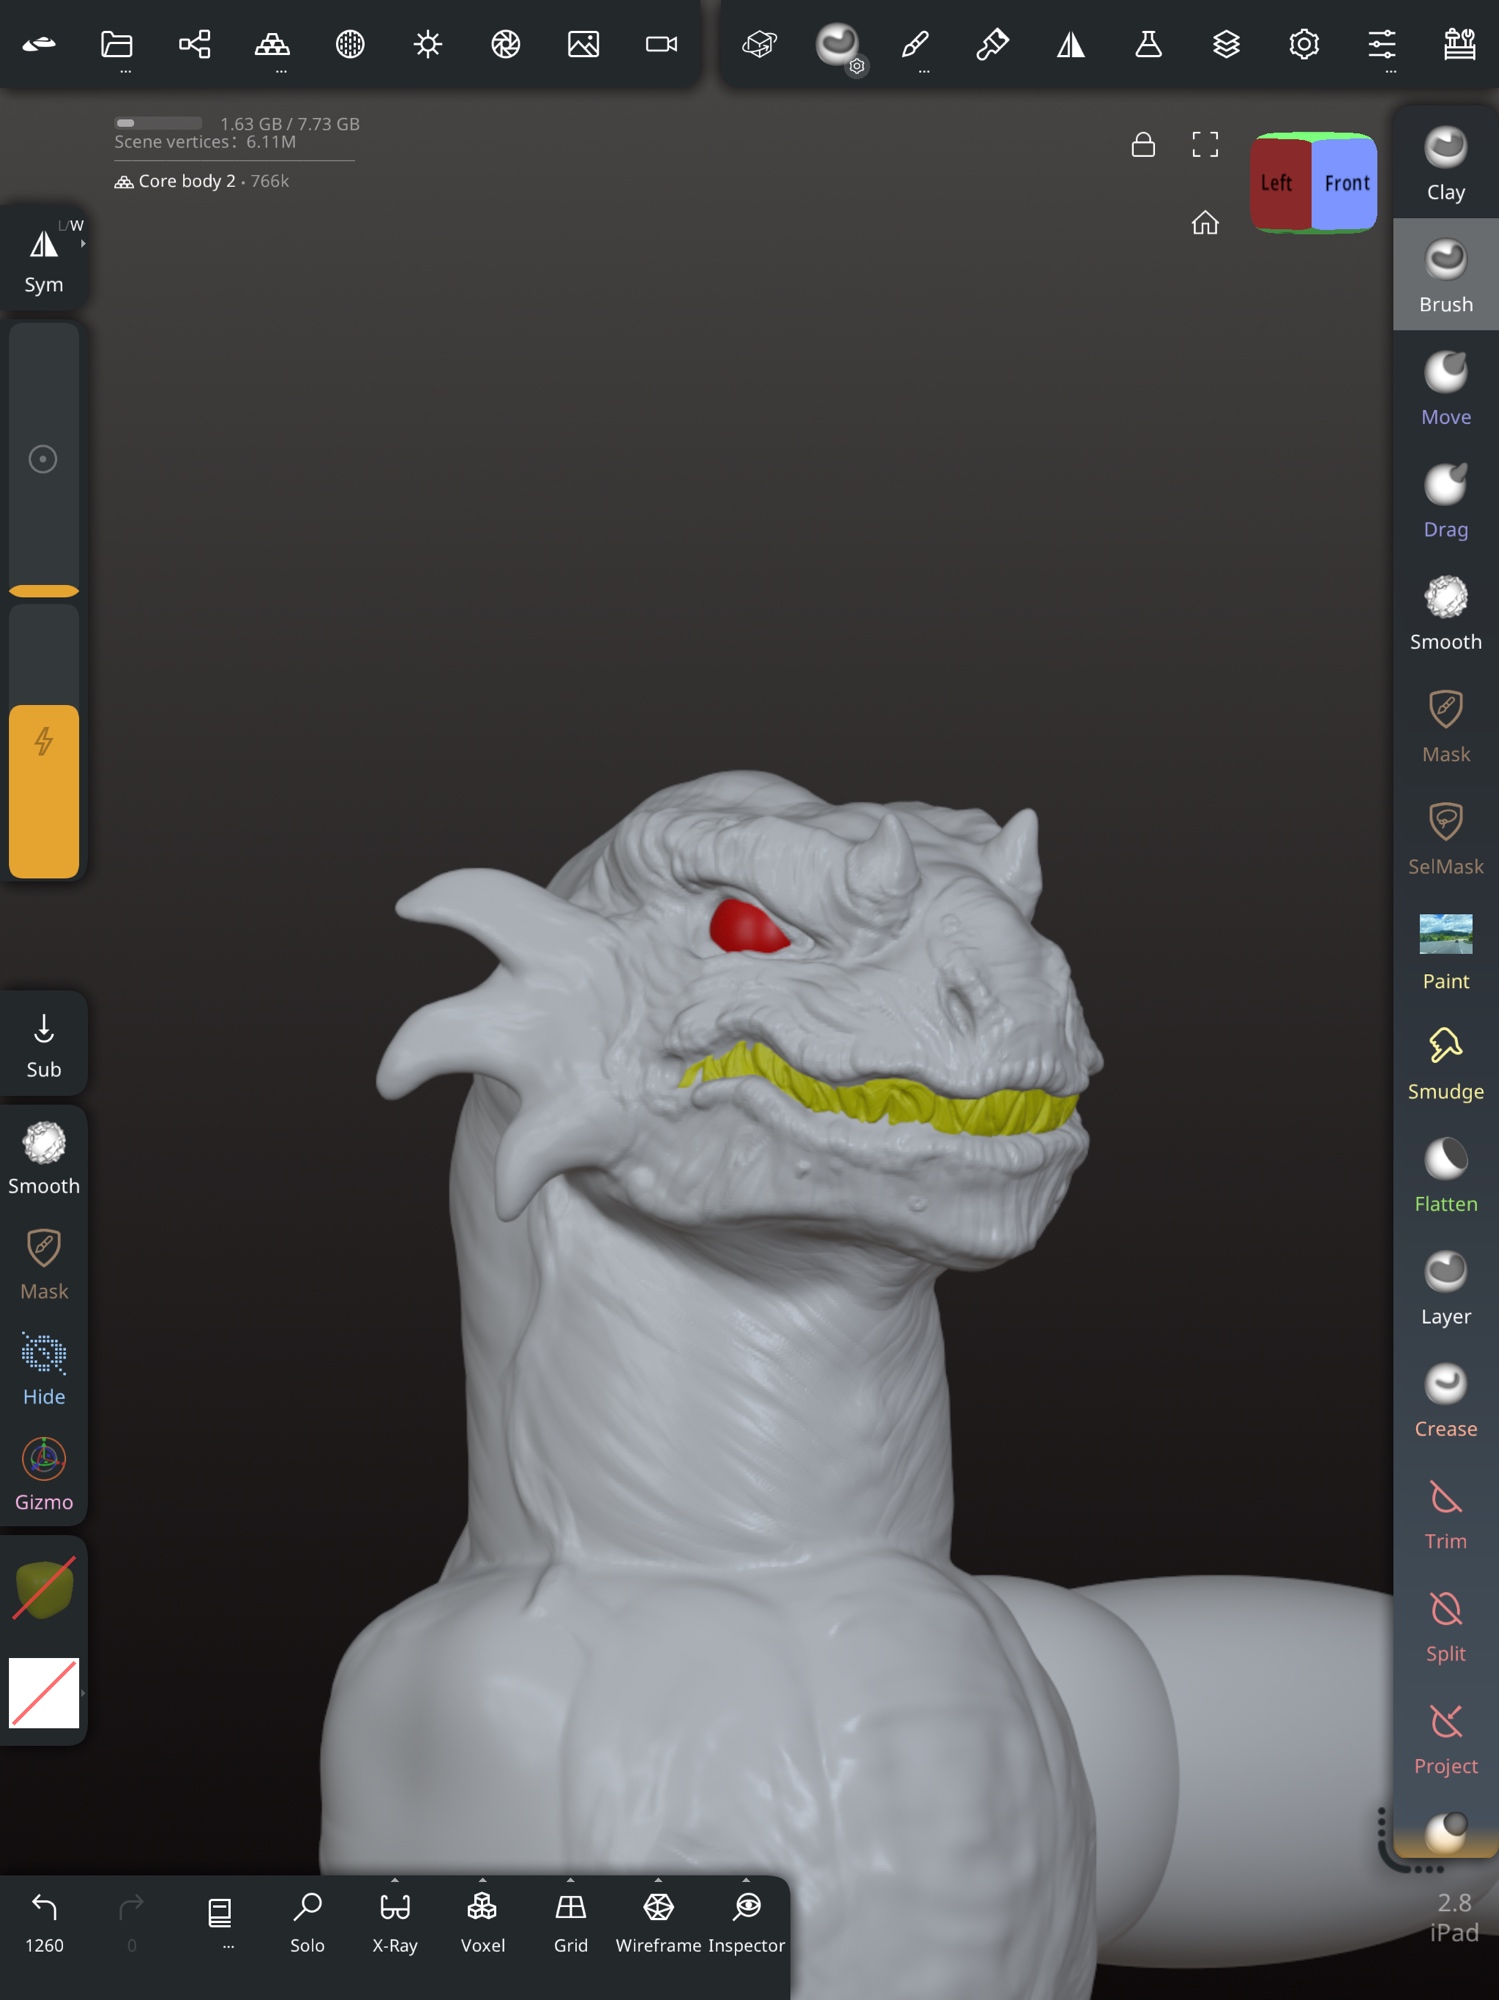This screenshot has height=2000, width=1499.
Task: Expand the Grid options arrow
Action: tap(571, 1881)
